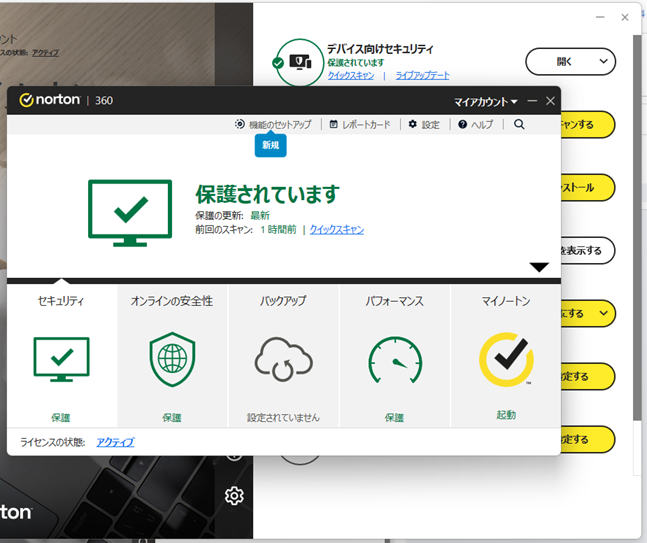Click the scan yellow button in background window
647x543 pixels.
588,124
